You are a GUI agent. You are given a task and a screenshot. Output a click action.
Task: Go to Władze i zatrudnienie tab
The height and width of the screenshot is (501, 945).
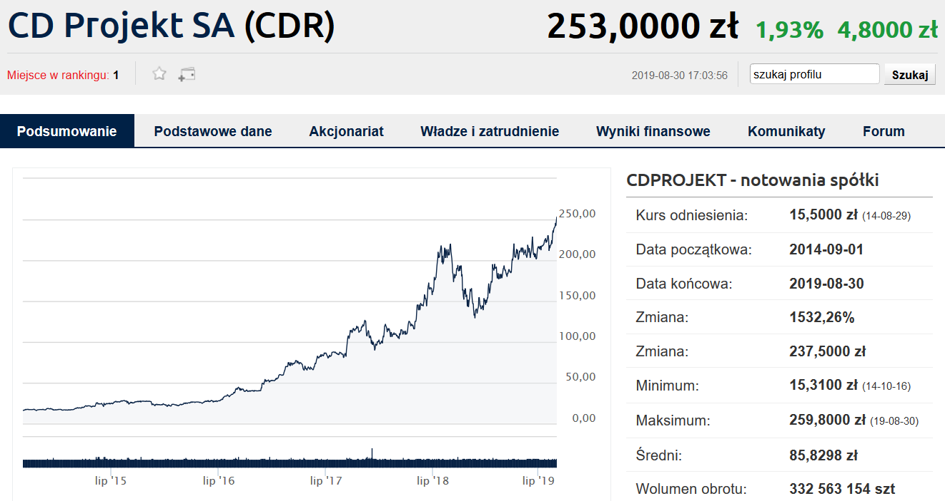pos(489,131)
